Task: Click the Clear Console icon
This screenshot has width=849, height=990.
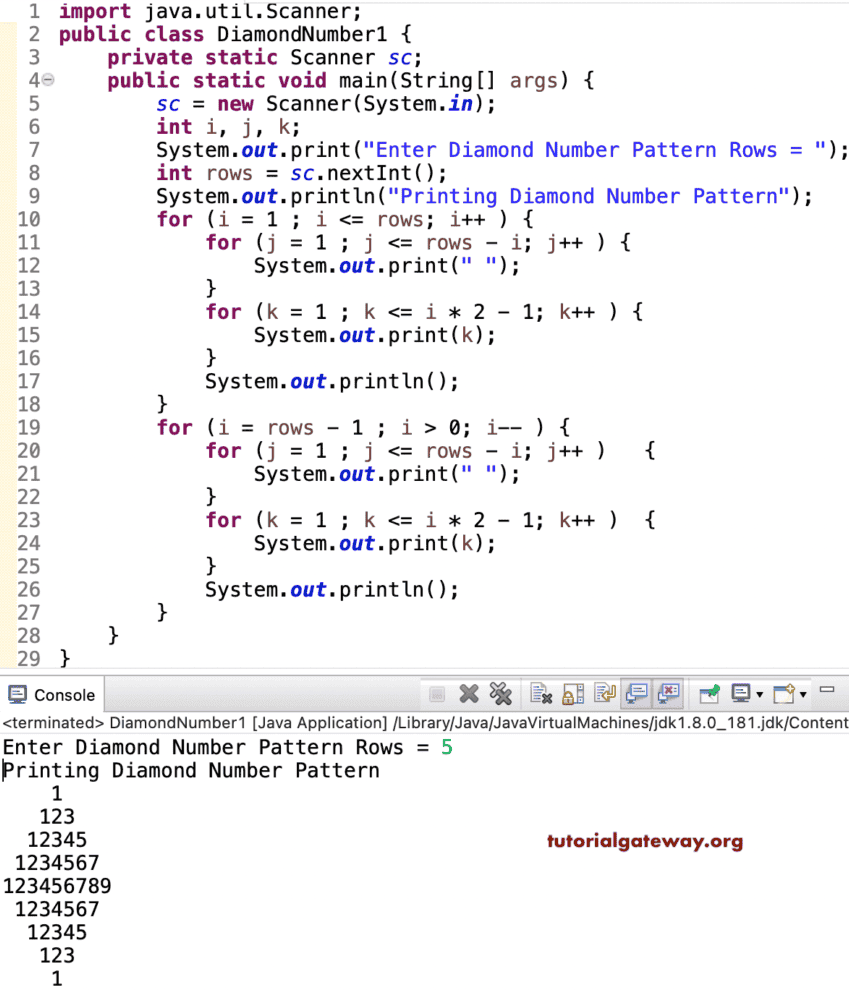Action: (541, 694)
